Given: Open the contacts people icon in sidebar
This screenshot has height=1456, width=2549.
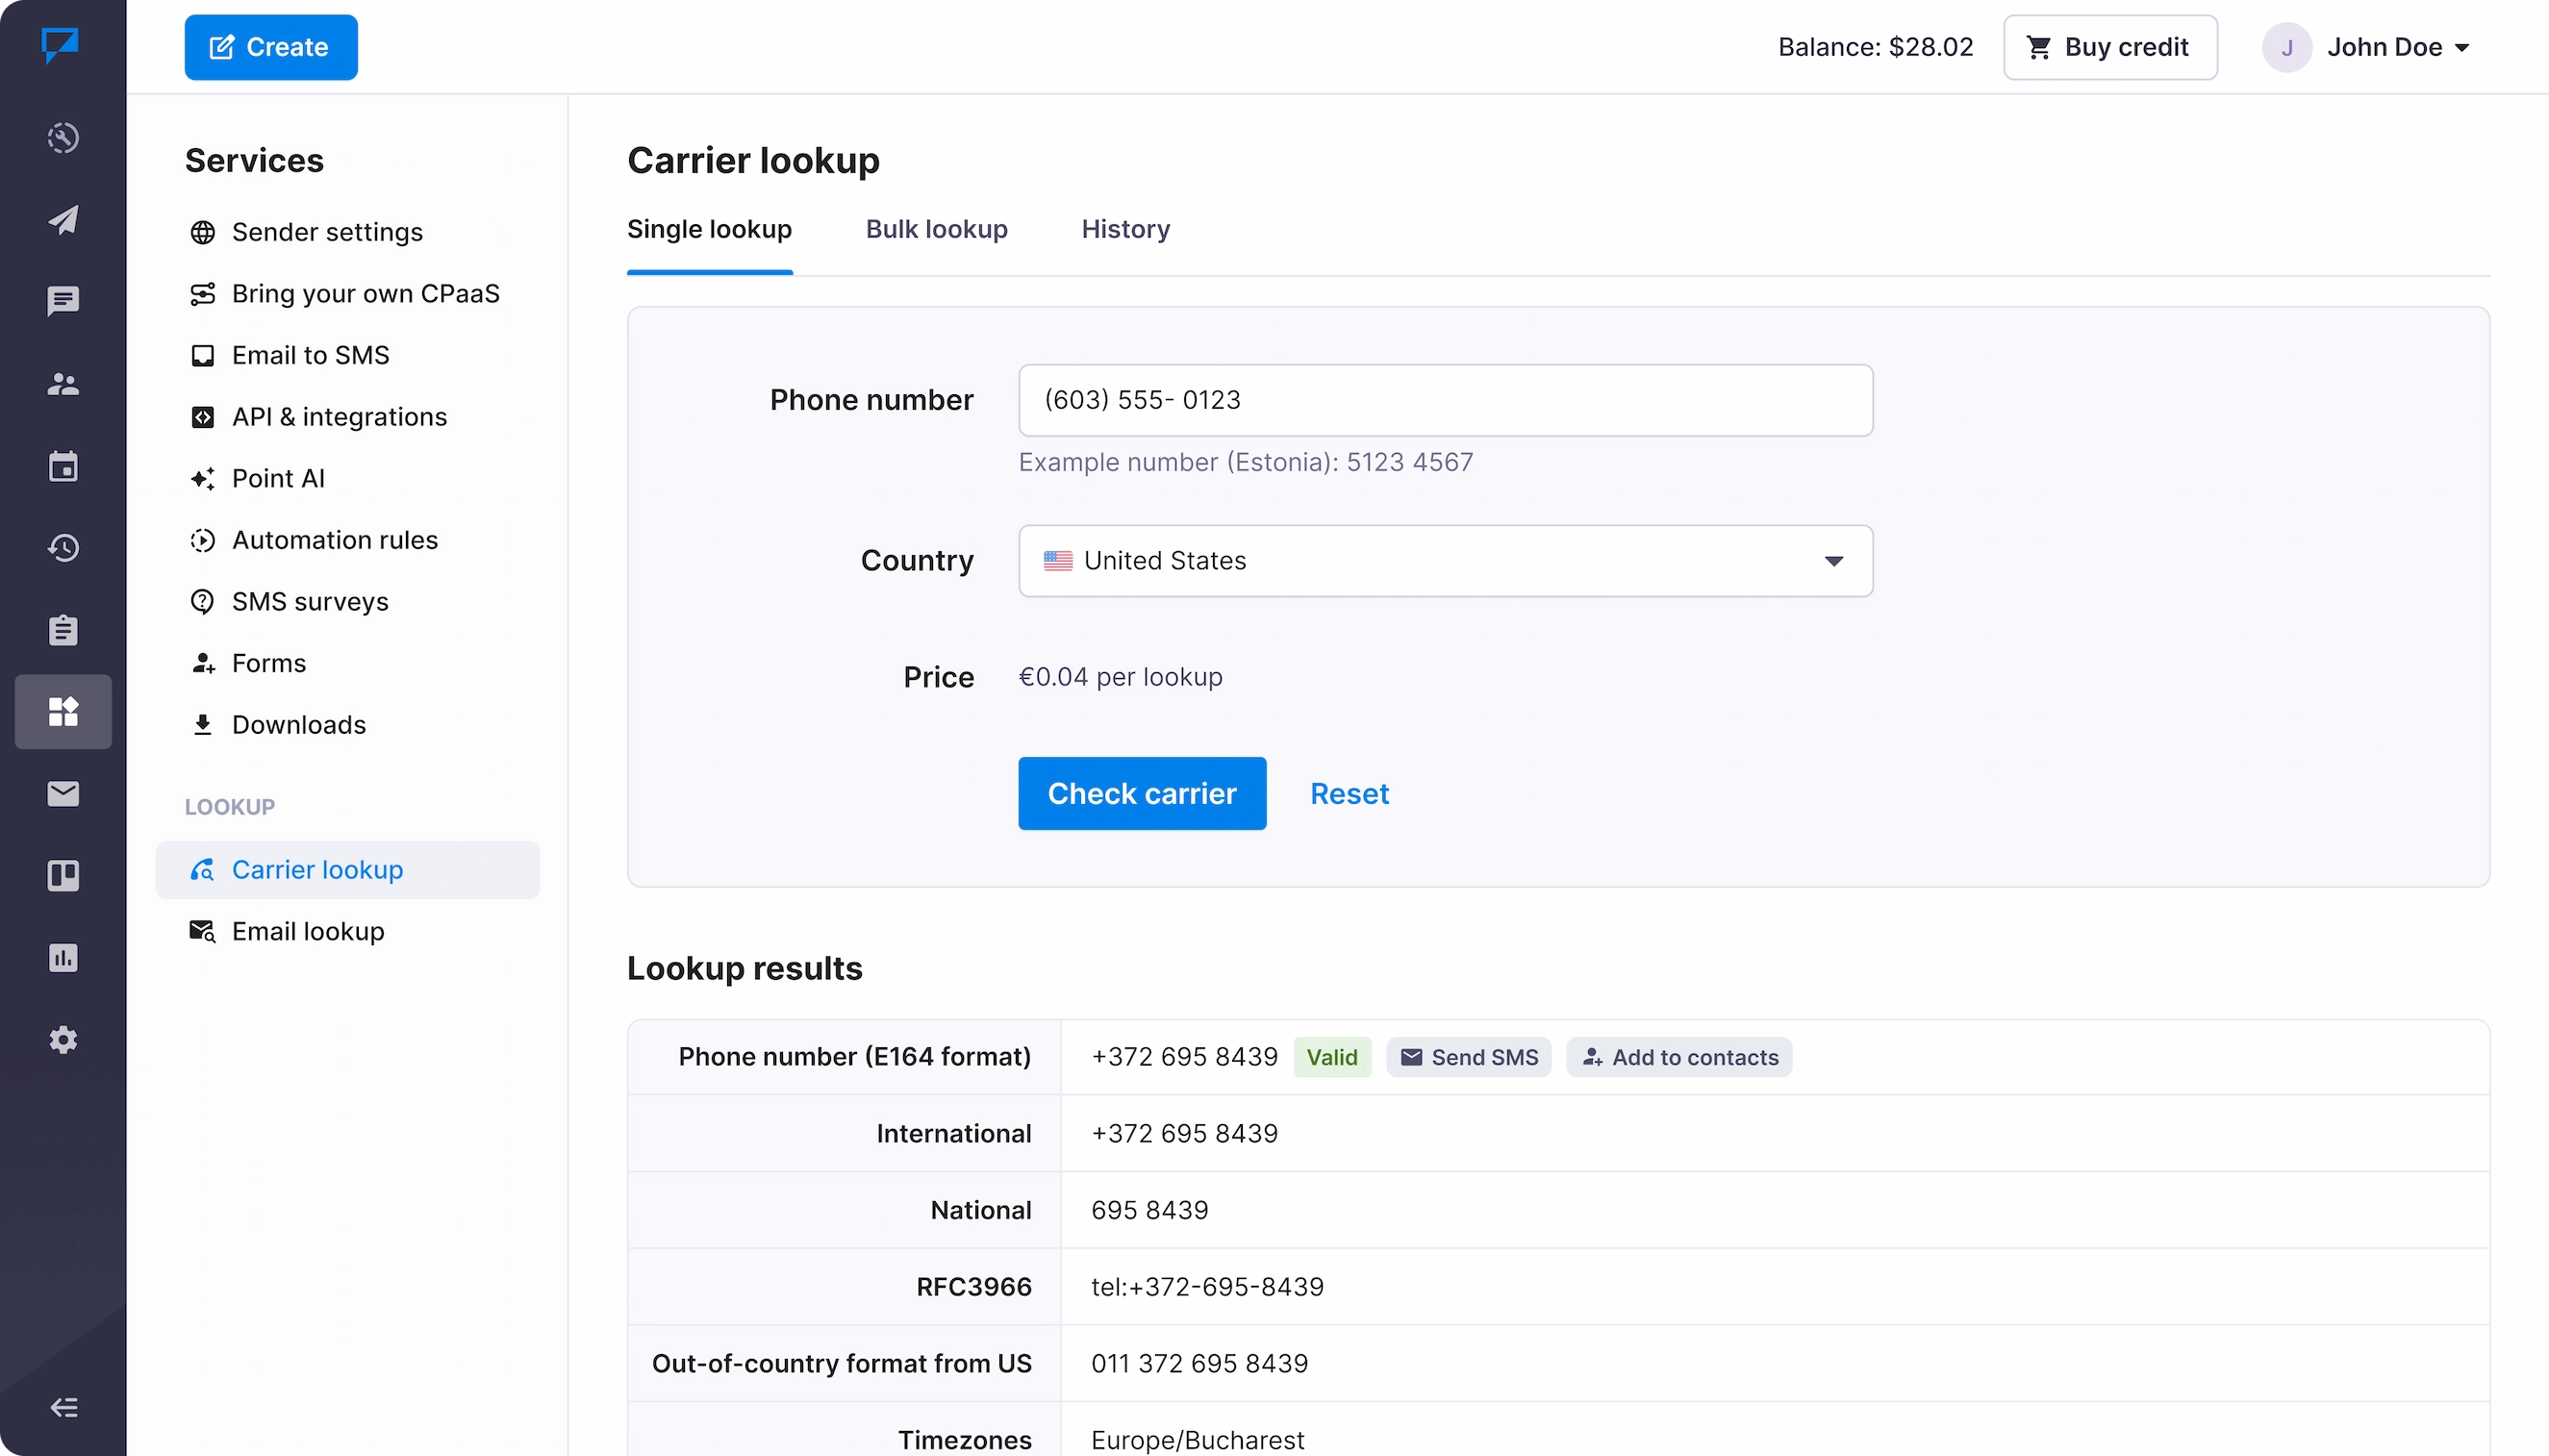Looking at the screenshot, I should tap(63, 384).
